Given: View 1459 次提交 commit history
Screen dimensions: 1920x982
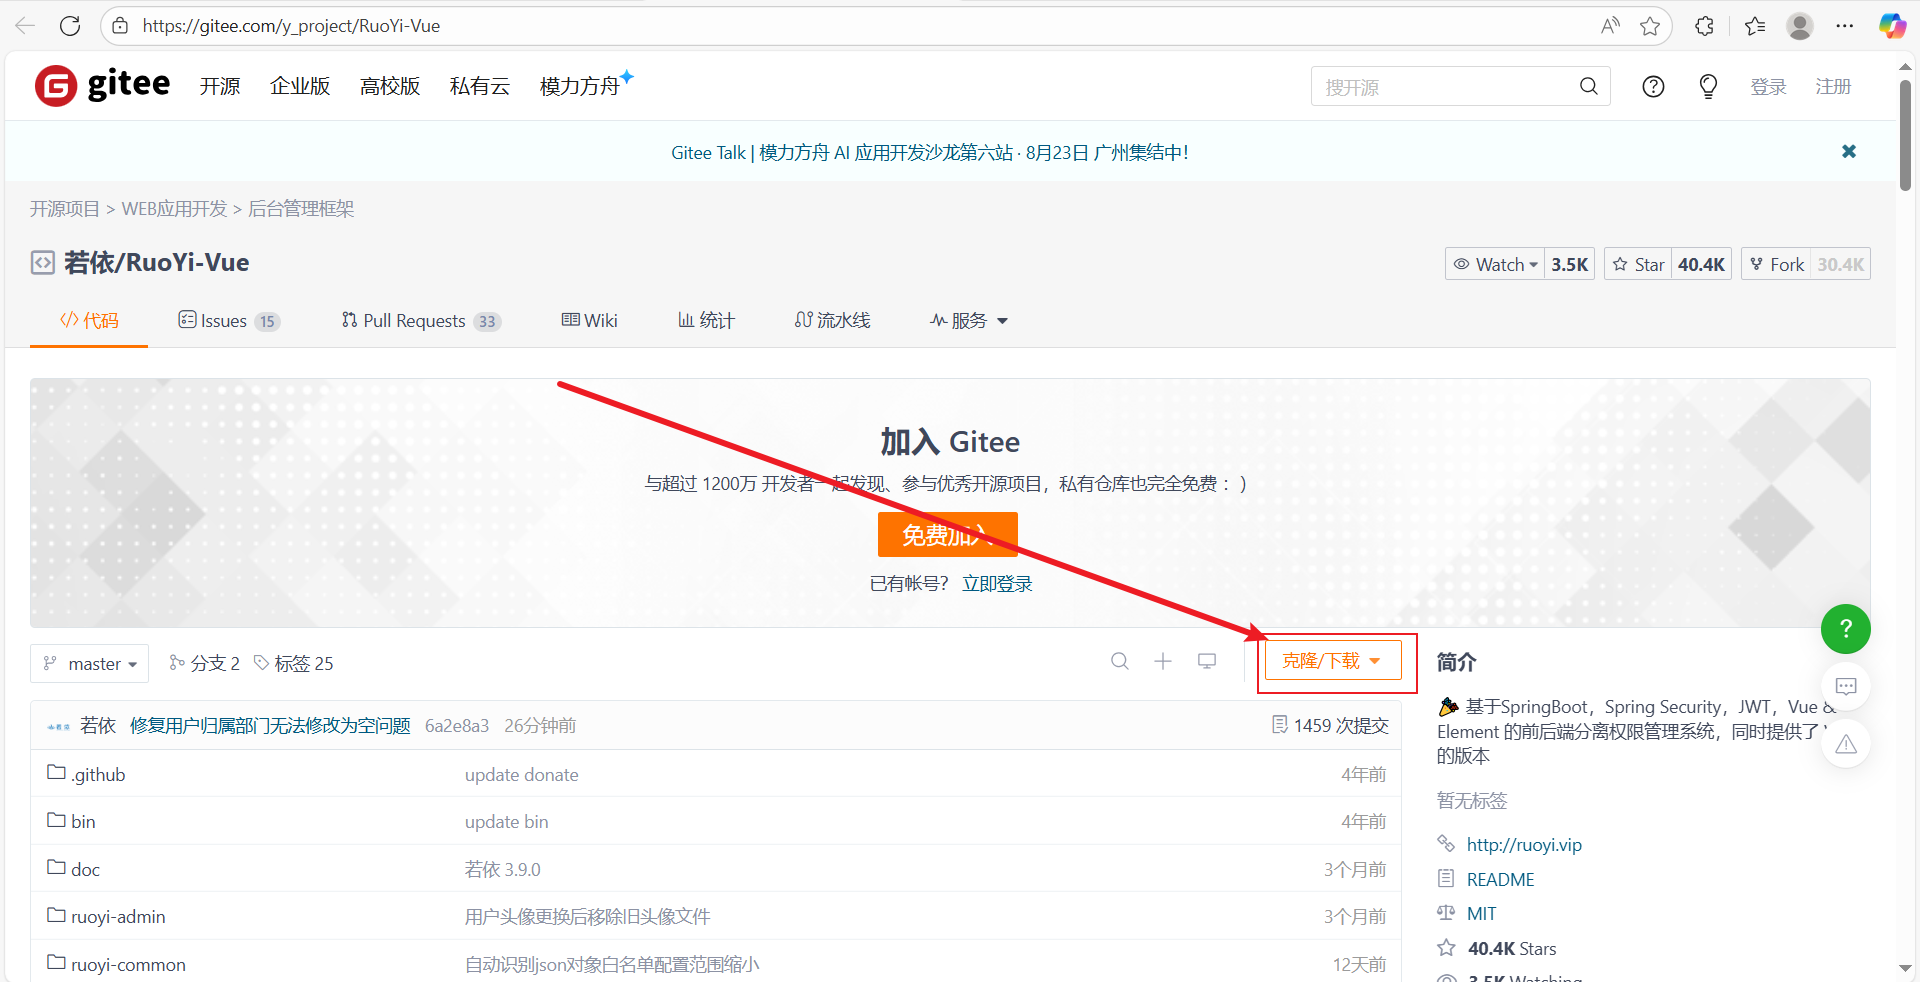Looking at the screenshot, I should (1330, 725).
